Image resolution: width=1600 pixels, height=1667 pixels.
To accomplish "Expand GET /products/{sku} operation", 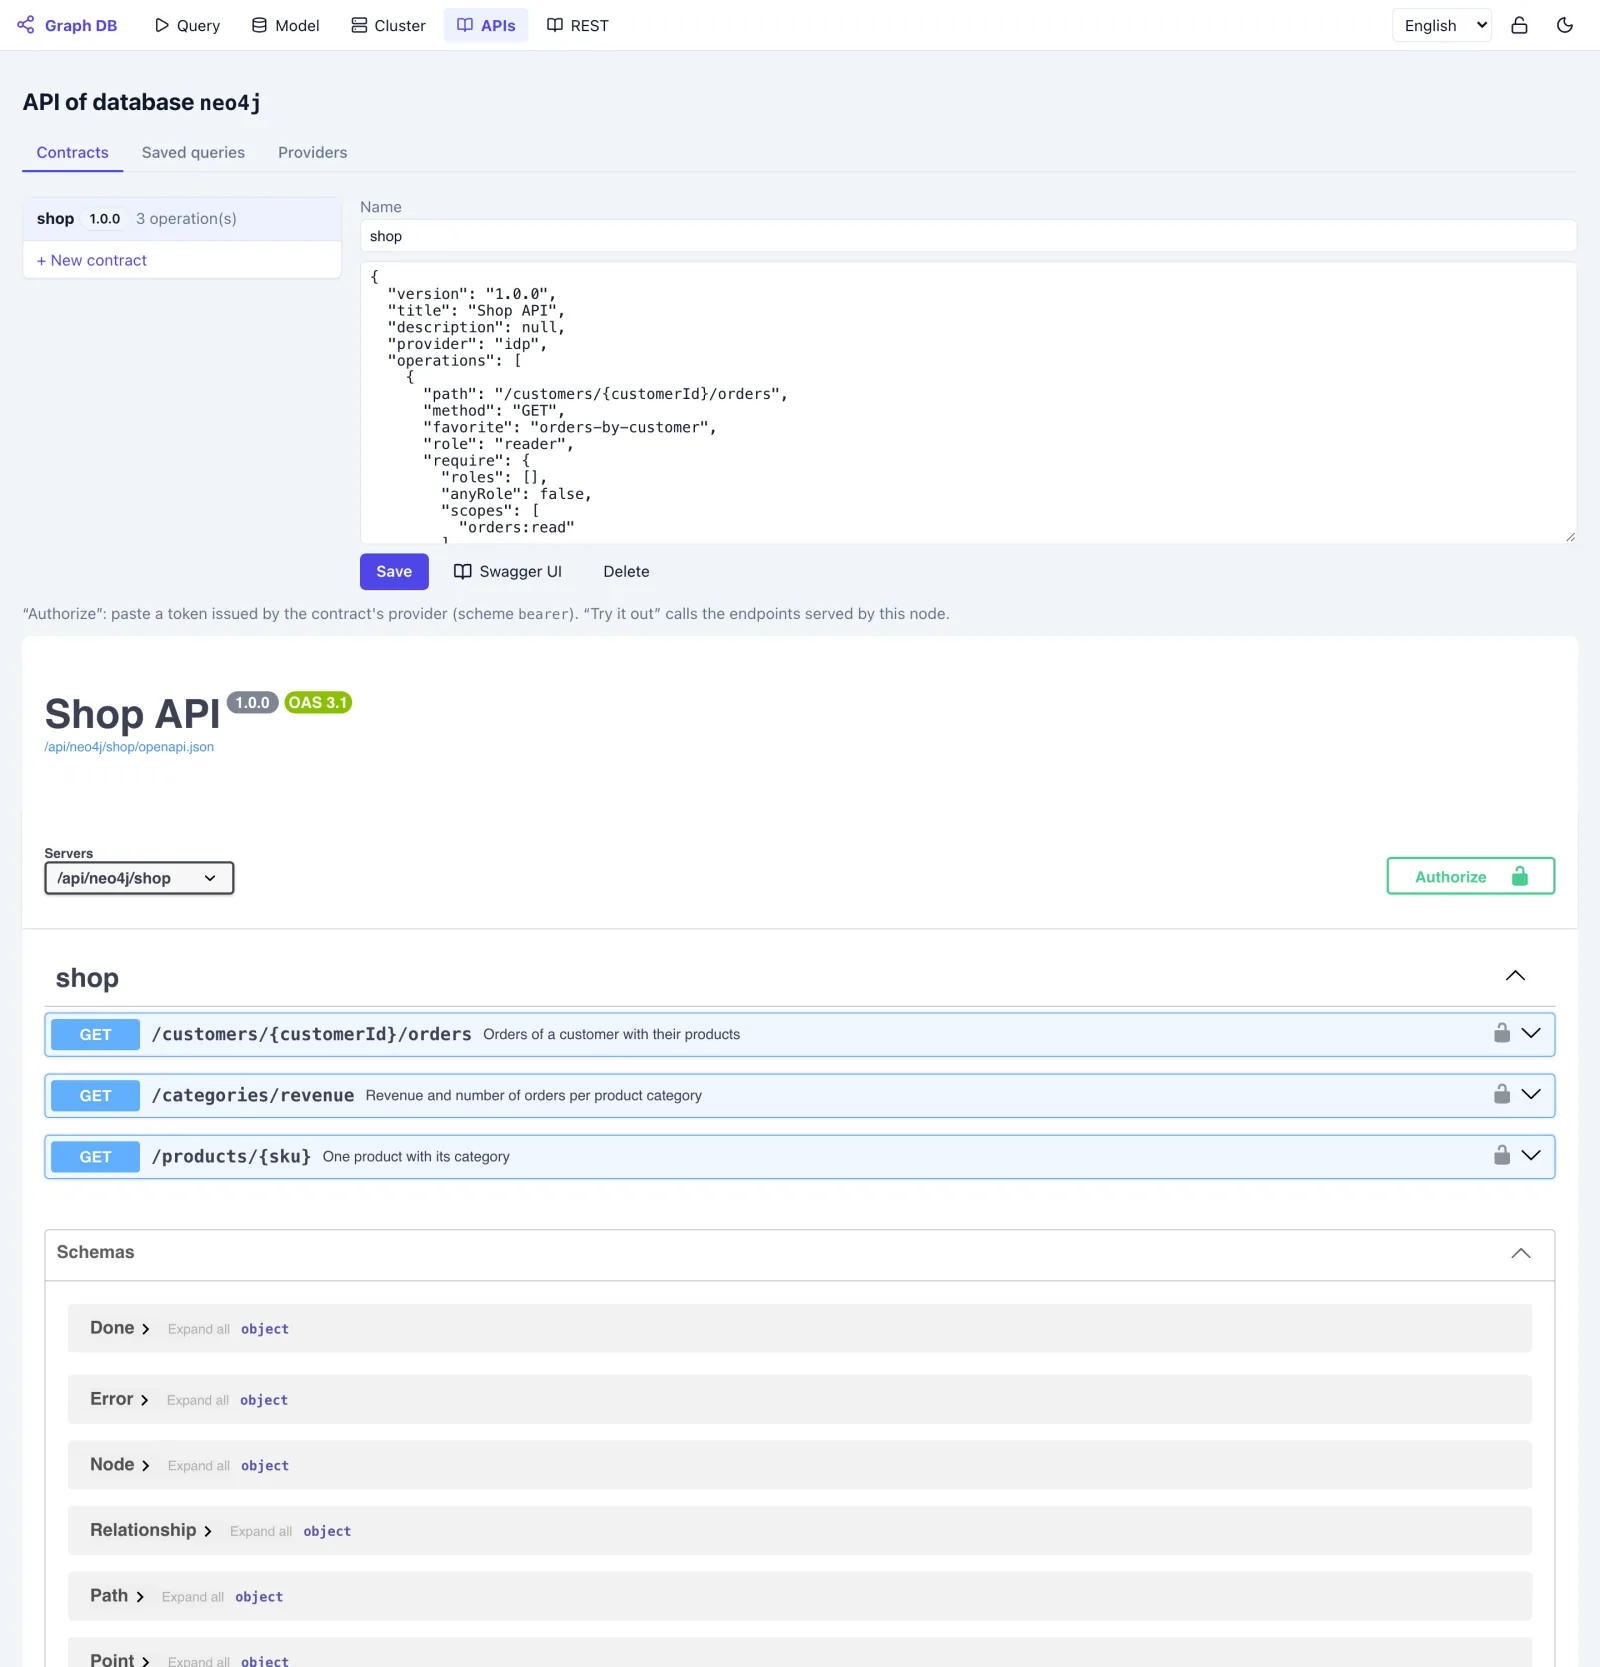I will tap(800, 1156).
